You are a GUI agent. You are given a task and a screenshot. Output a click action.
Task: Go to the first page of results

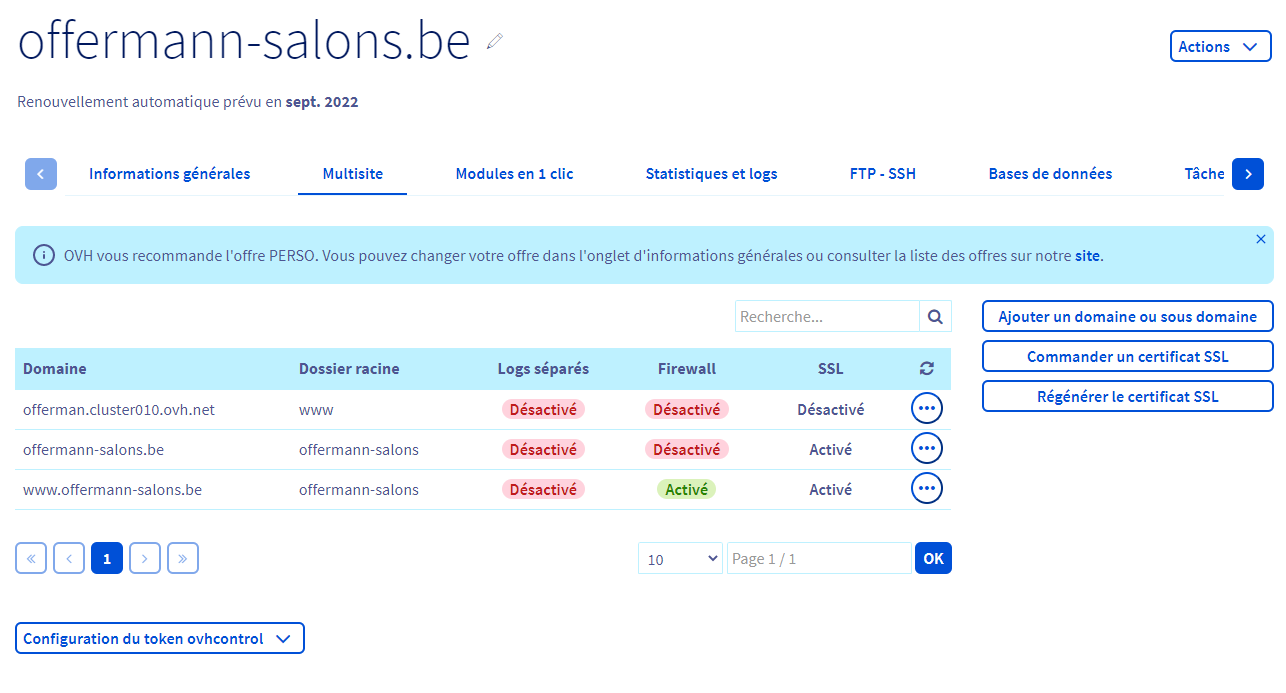coord(31,559)
